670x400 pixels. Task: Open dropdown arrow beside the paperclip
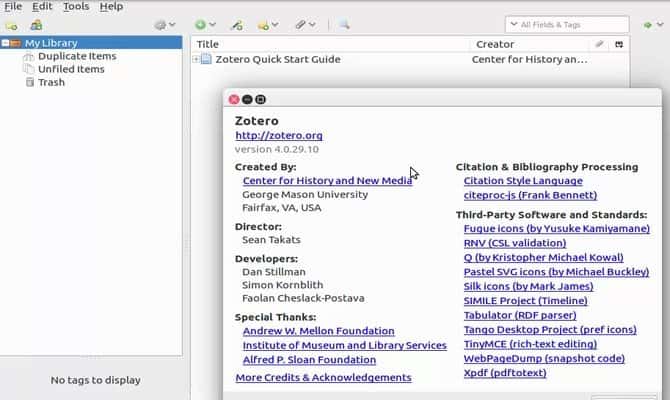[312, 25]
